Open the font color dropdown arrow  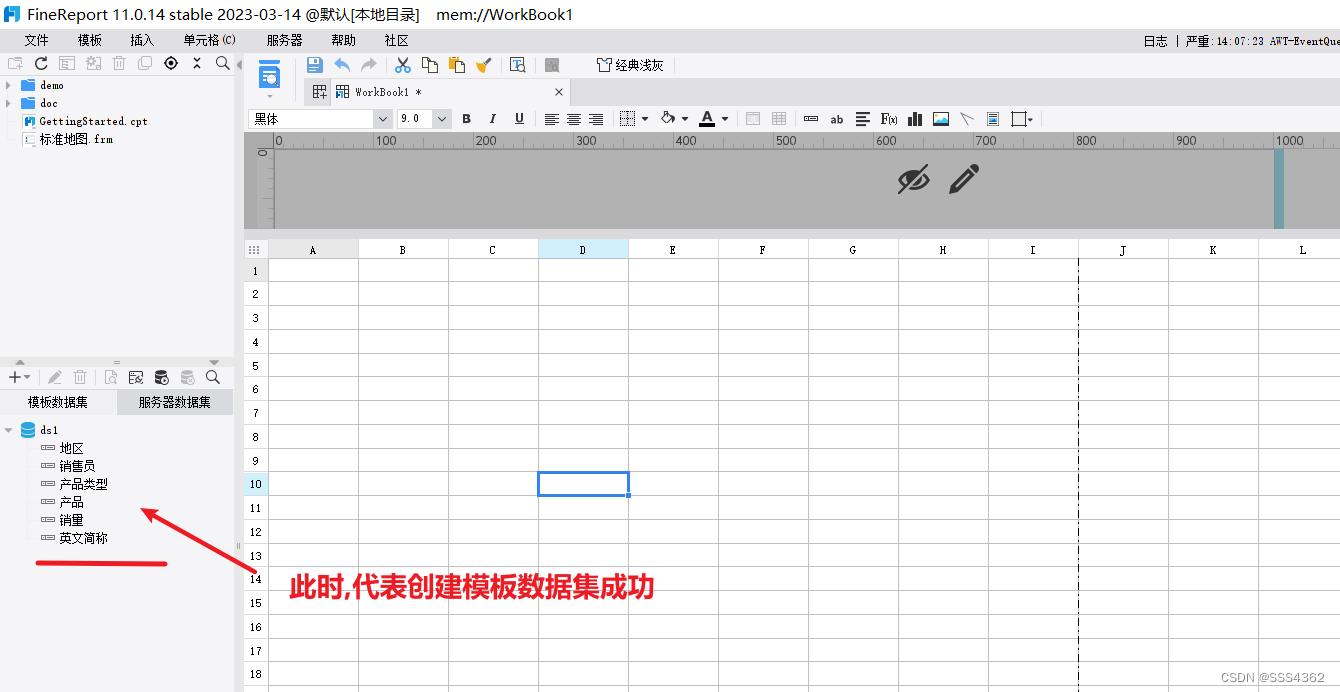pos(725,119)
